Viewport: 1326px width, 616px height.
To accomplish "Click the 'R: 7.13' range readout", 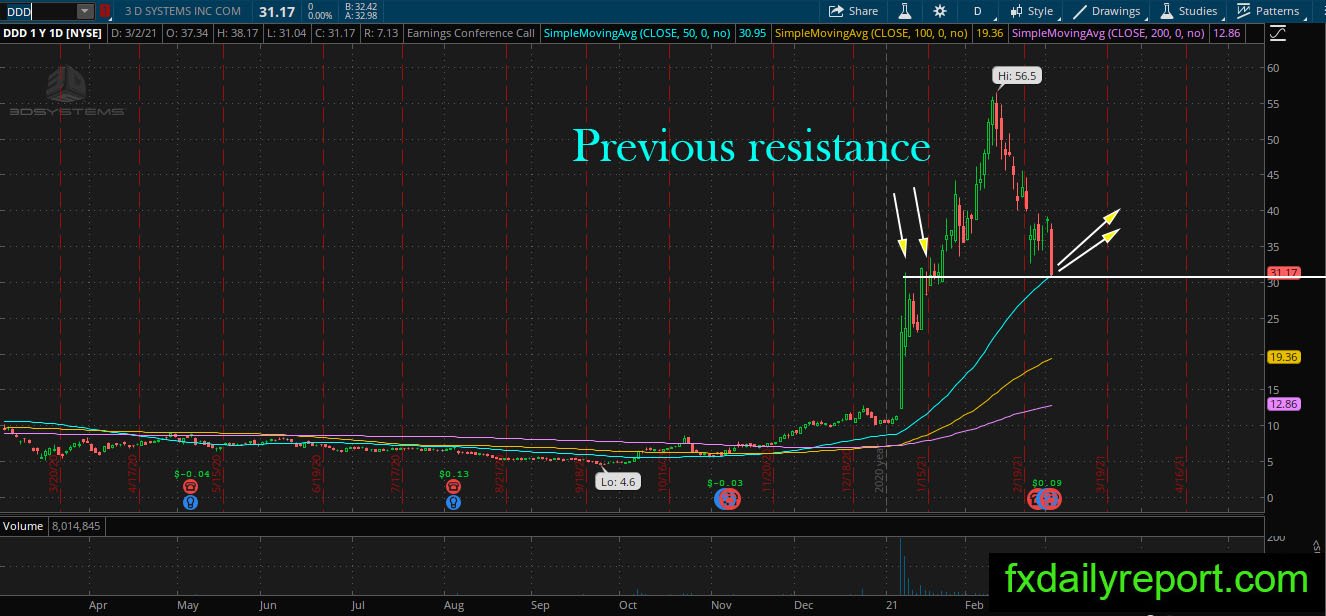I will tap(381, 34).
